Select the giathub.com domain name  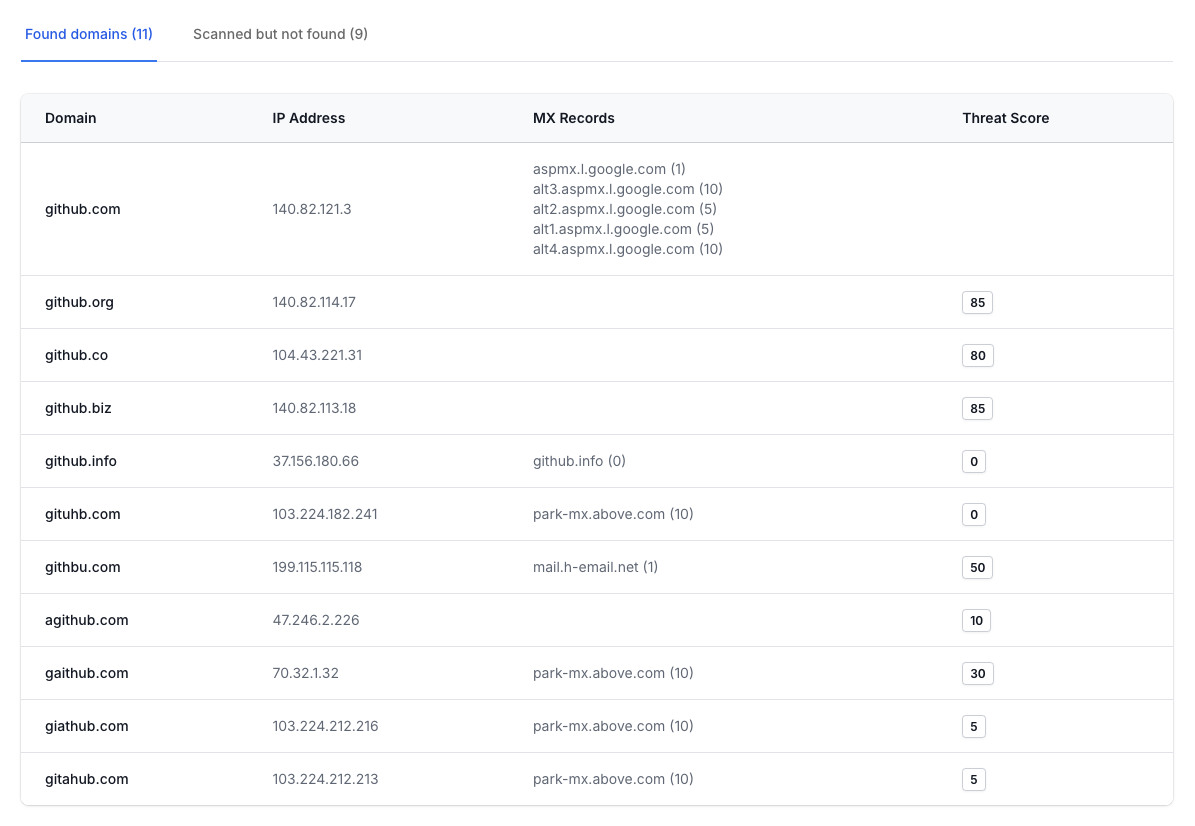[87, 726]
